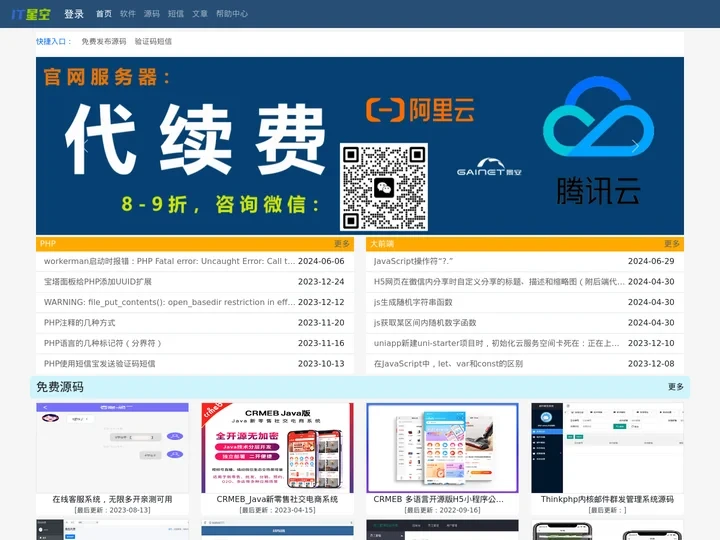Click the Thinkphp邮件群发管理系统 thumbnail
The height and width of the screenshot is (540, 720).
tap(608, 448)
